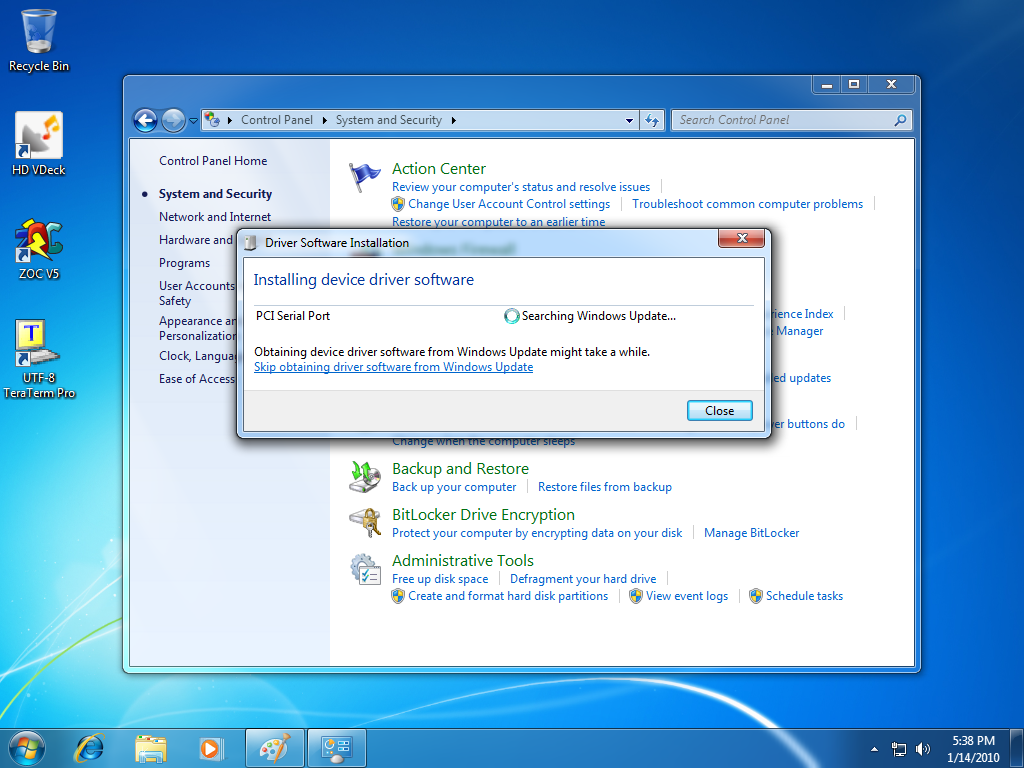This screenshot has width=1024, height=768.
Task: Open Control Panel Home
Action: (213, 161)
